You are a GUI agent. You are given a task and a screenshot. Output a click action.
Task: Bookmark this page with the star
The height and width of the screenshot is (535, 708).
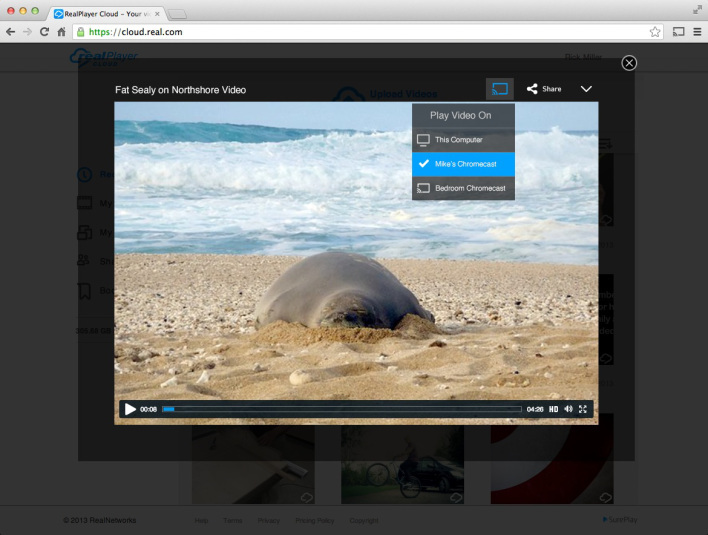point(655,32)
